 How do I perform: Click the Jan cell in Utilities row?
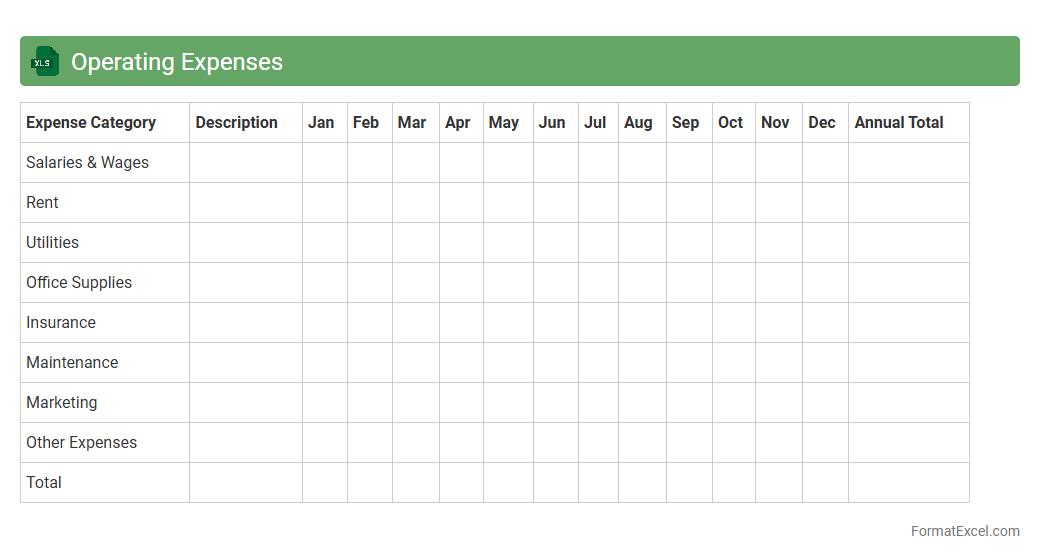click(x=325, y=242)
